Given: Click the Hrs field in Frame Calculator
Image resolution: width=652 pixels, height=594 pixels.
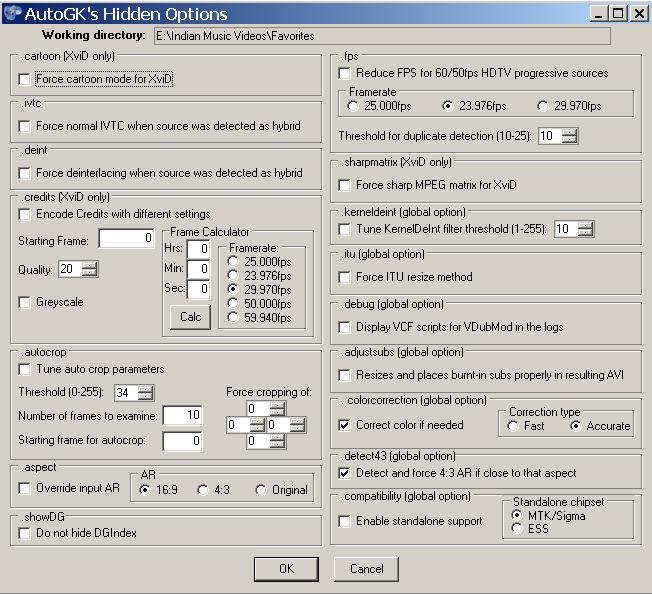Looking at the screenshot, I should [x=198, y=249].
